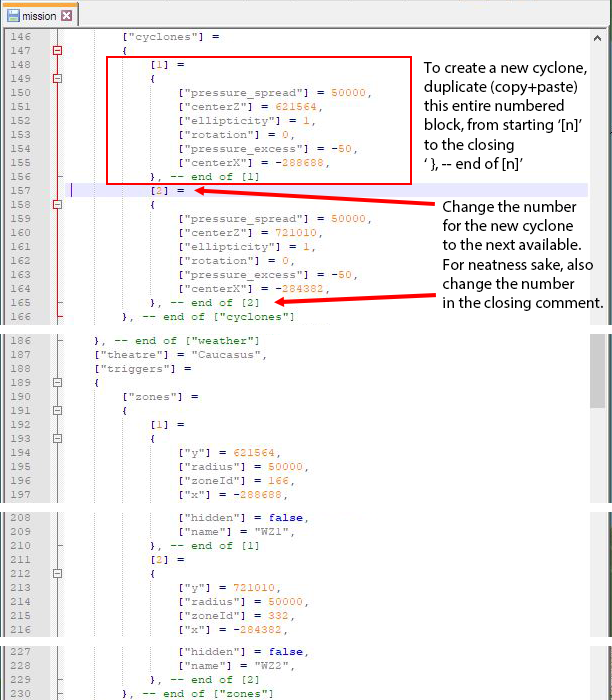Viewport: 612px width, 700px height.
Task: Click the "WZ1" name string
Action: [271, 532]
